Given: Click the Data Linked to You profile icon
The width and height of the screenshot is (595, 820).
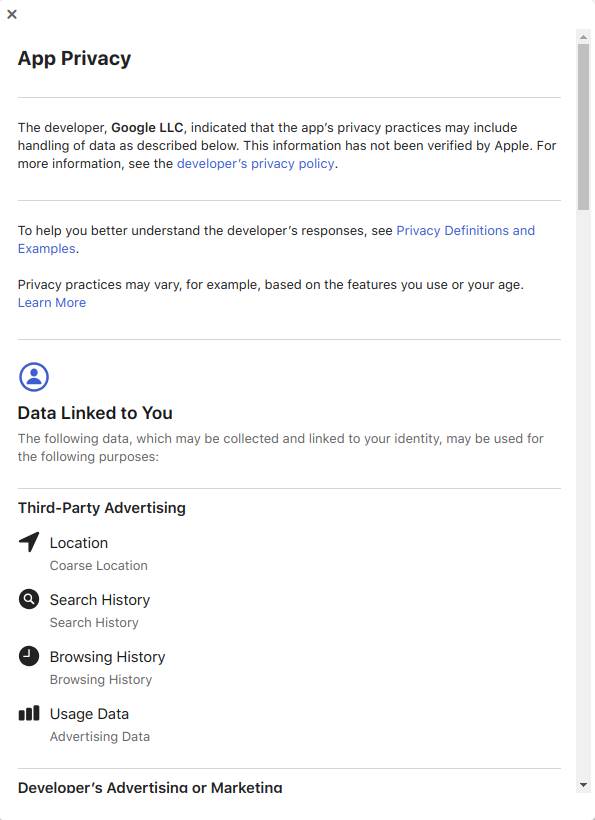Looking at the screenshot, I should (x=34, y=377).
